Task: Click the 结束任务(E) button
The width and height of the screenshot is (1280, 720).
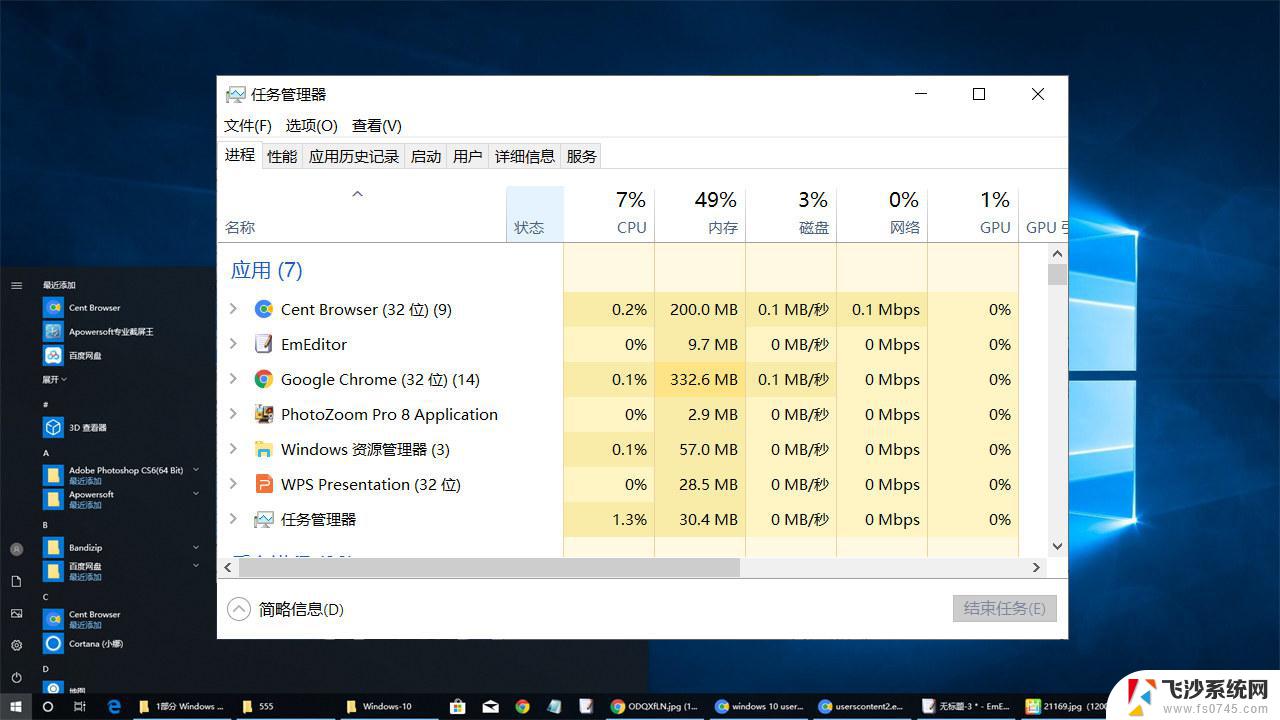Action: coord(1005,608)
